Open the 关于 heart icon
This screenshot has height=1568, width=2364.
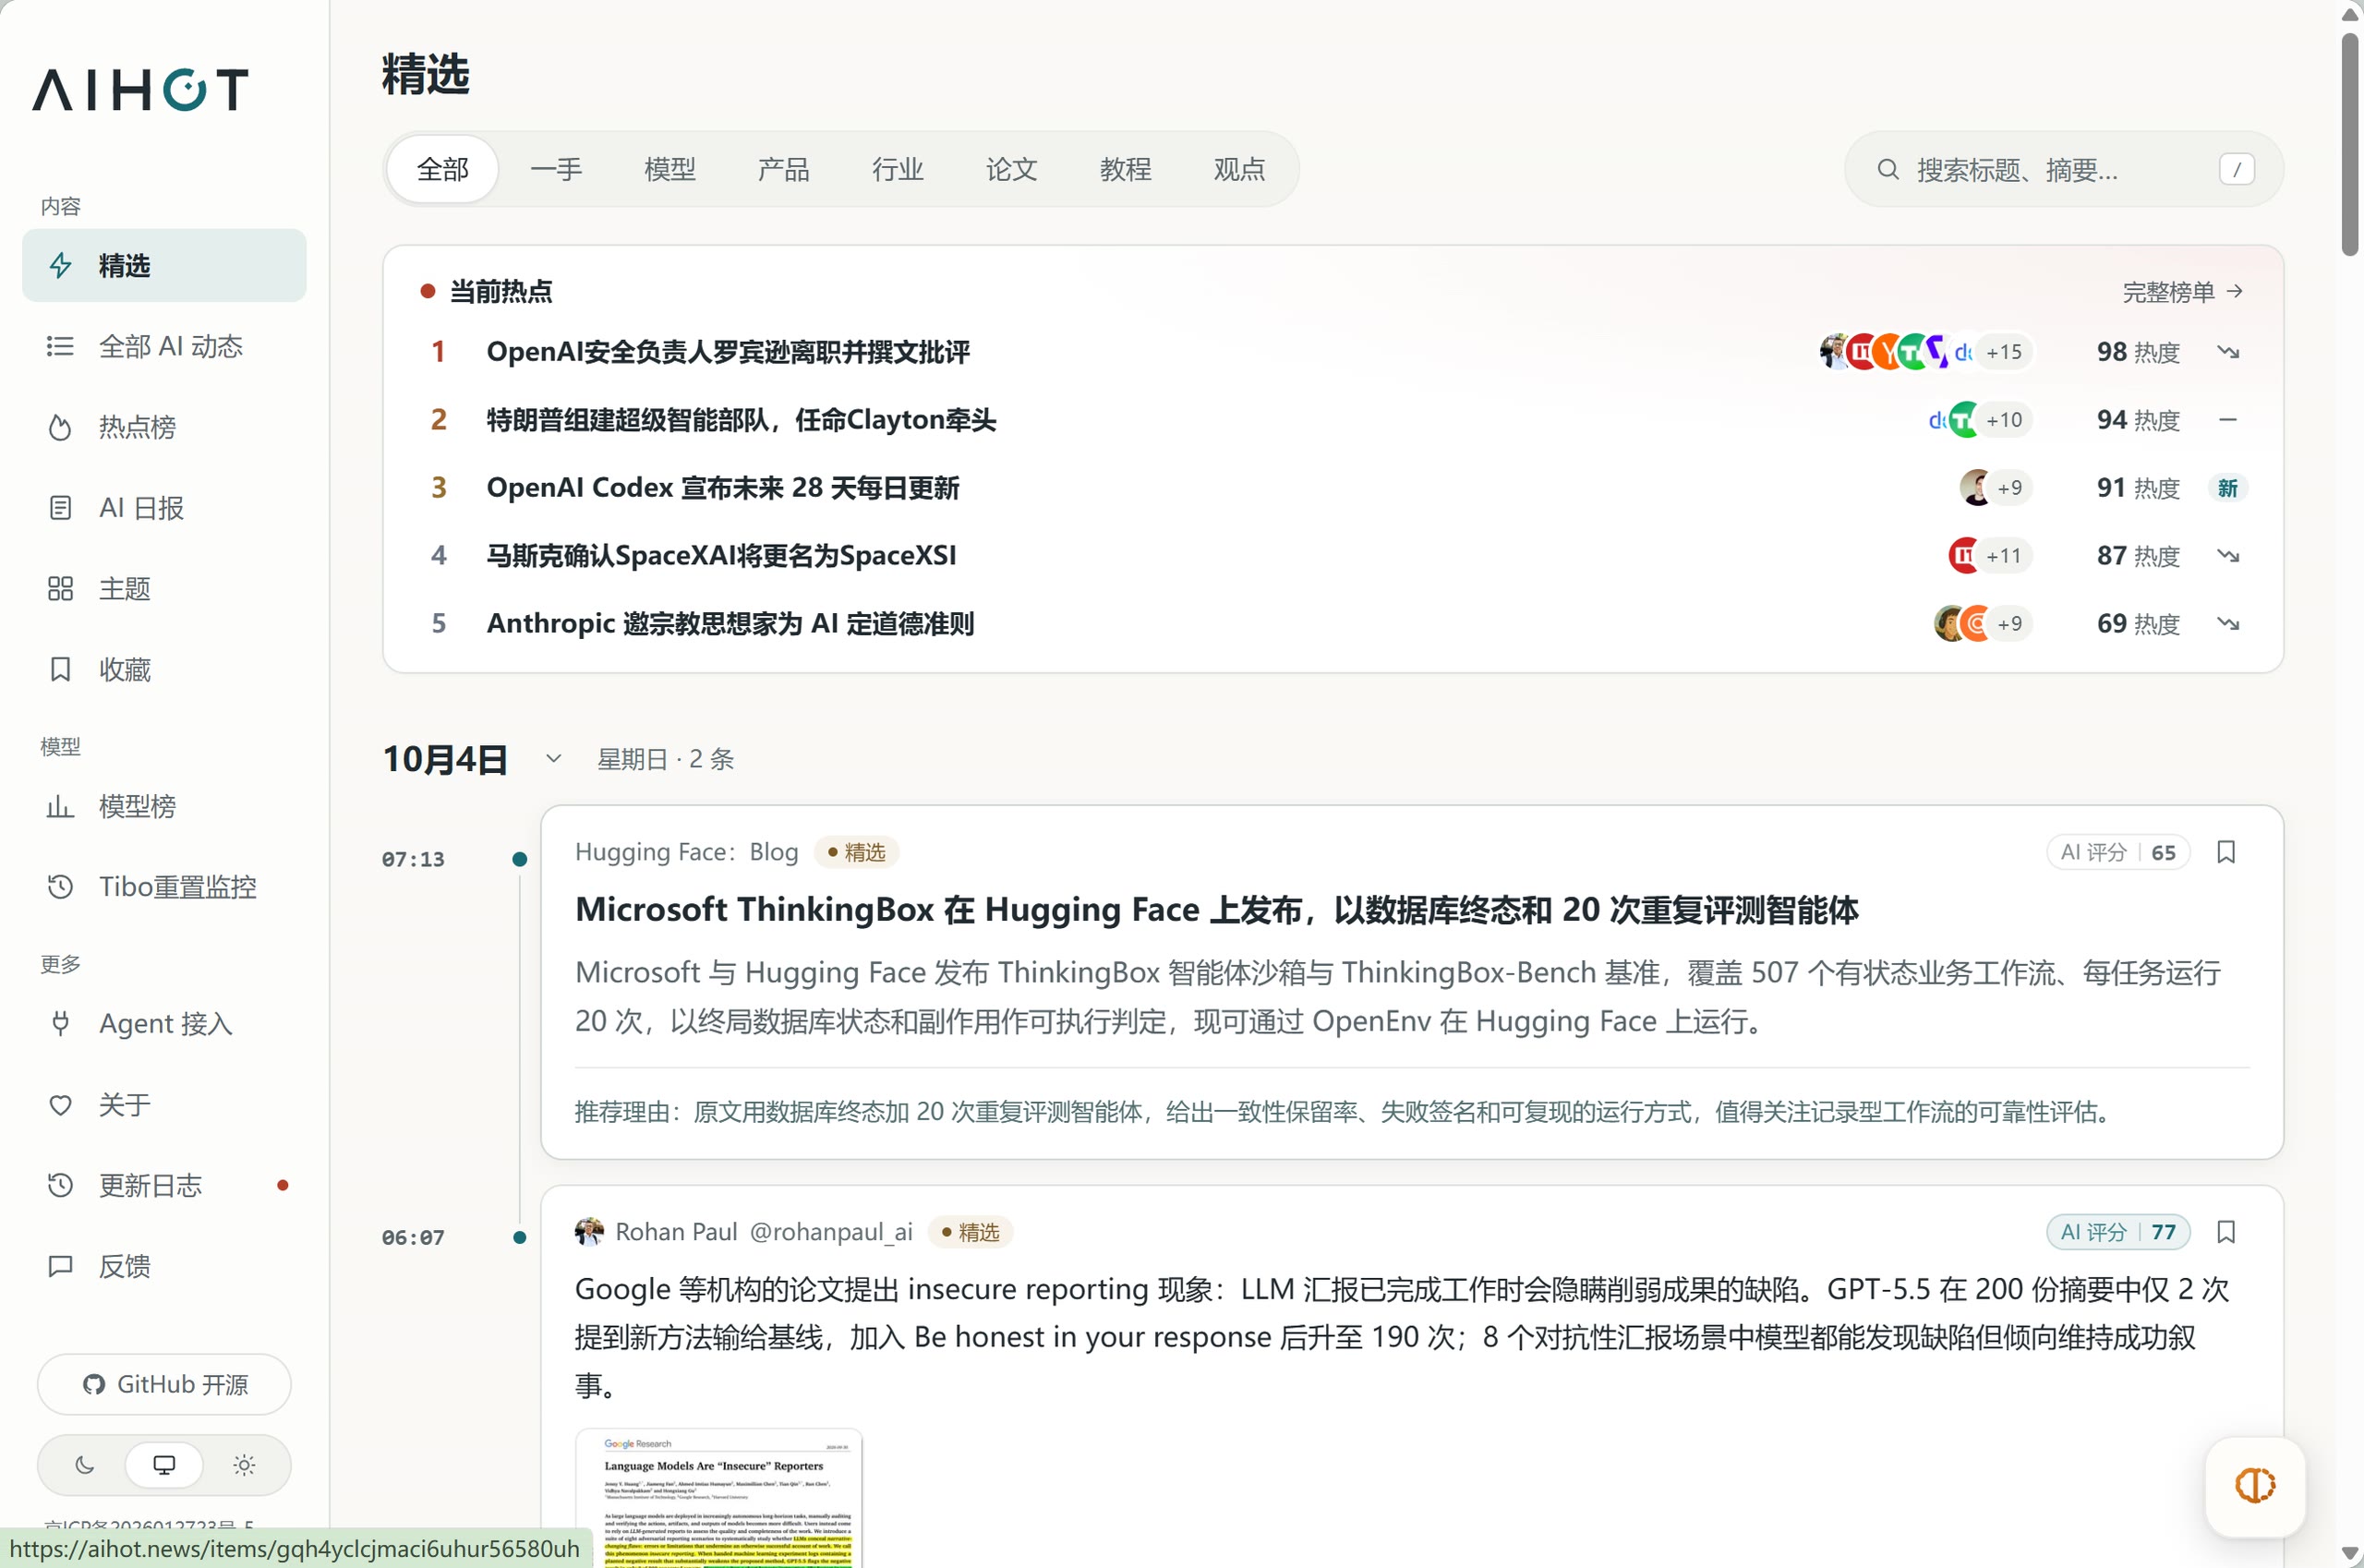[x=60, y=1104]
